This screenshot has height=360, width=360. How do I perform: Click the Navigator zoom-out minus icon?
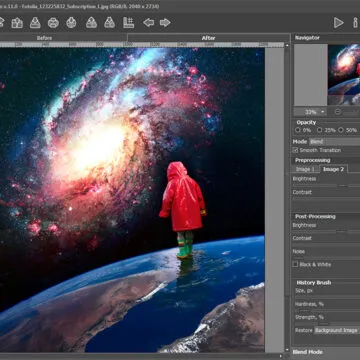click(338, 112)
